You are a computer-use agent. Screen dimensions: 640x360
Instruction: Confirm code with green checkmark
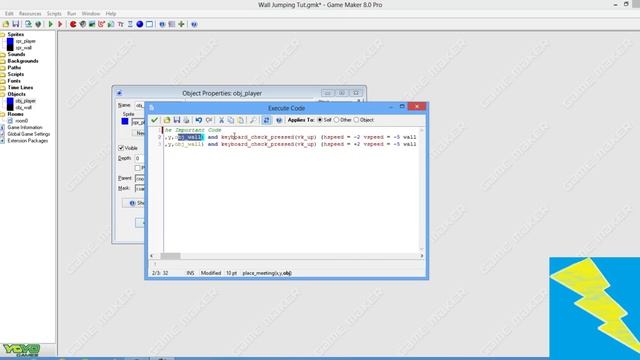pos(154,120)
